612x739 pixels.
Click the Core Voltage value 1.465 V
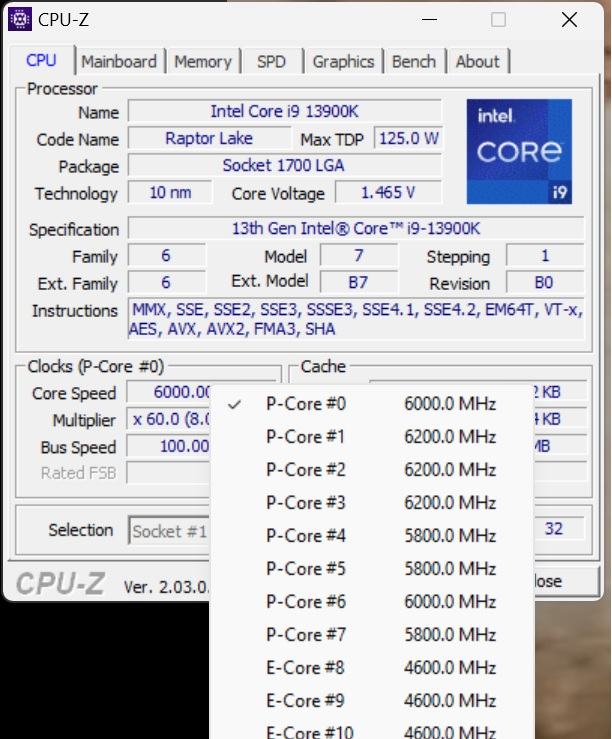[388, 192]
